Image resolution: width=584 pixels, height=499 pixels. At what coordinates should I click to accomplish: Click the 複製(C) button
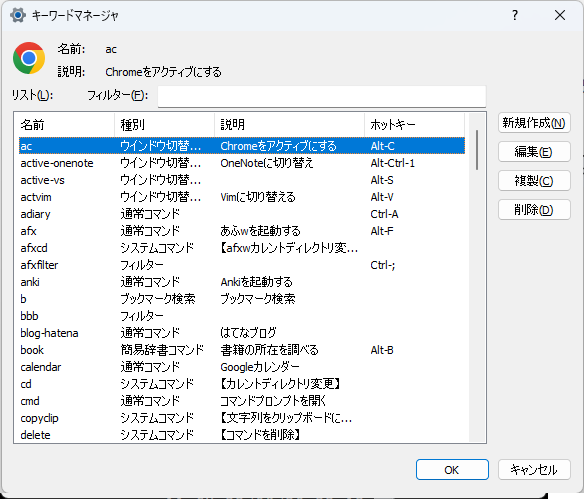click(x=534, y=181)
